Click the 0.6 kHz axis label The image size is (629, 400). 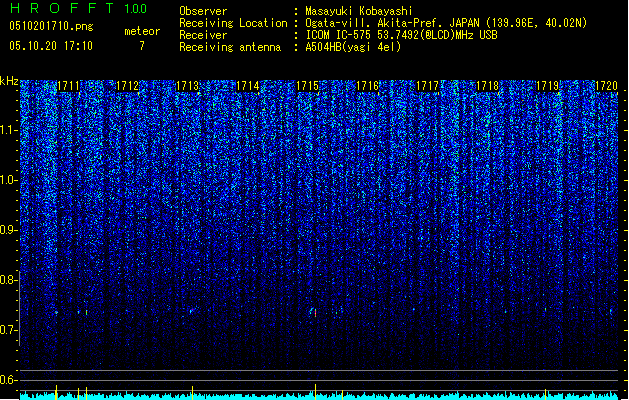point(8,380)
